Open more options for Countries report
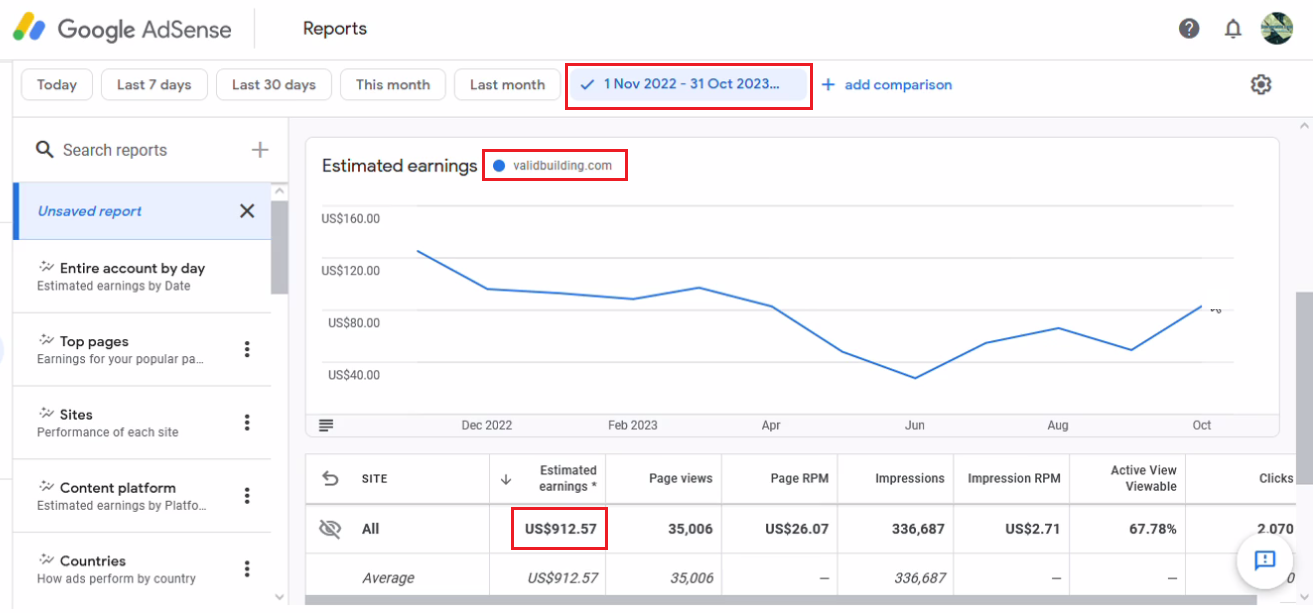Image resolution: width=1313 pixels, height=613 pixels. click(247, 568)
